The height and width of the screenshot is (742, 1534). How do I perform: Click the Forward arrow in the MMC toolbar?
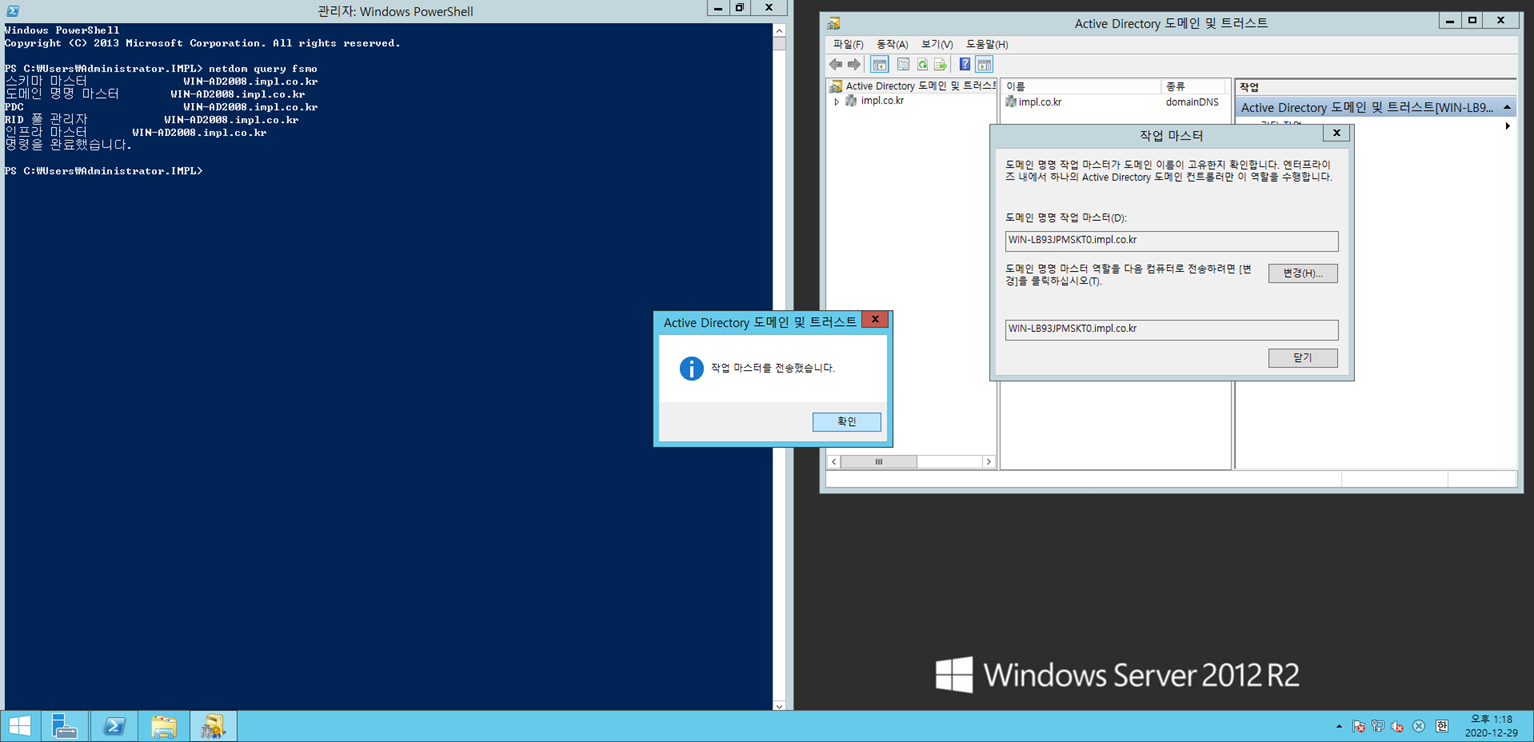click(x=854, y=65)
